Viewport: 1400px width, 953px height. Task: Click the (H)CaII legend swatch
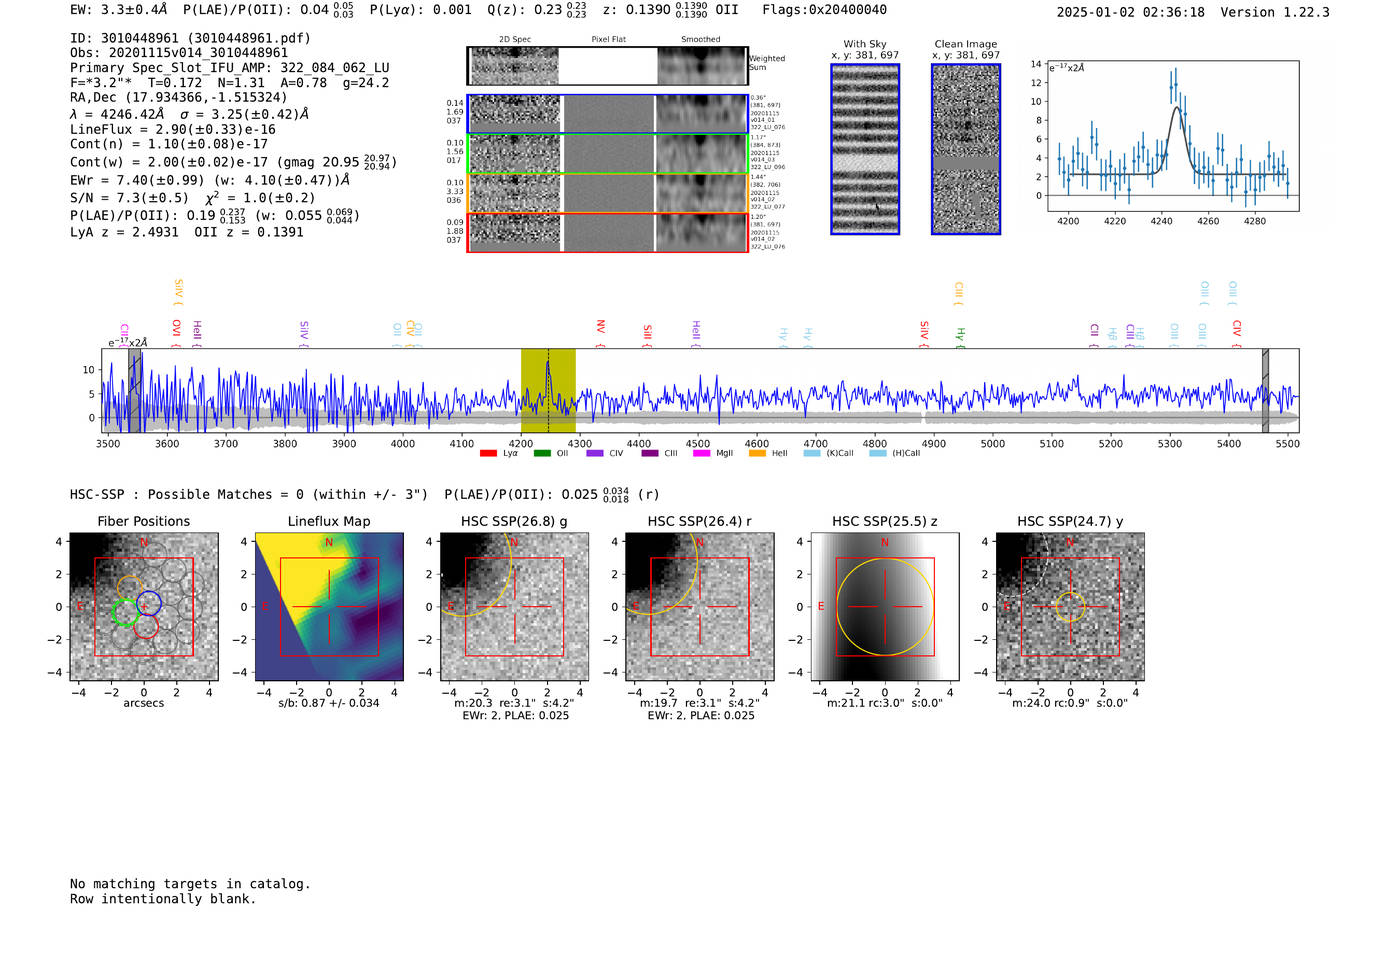click(x=877, y=453)
